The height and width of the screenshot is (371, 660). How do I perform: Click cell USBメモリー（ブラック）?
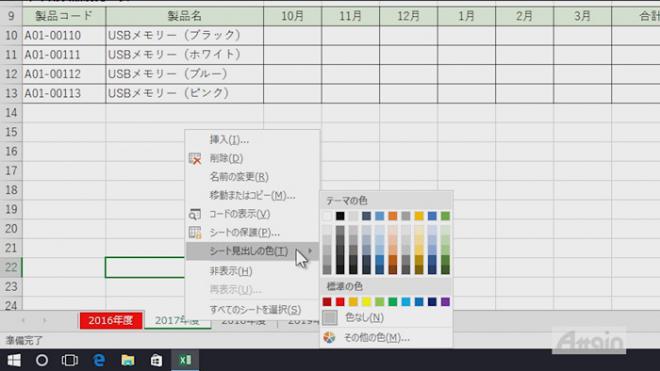[x=185, y=35]
